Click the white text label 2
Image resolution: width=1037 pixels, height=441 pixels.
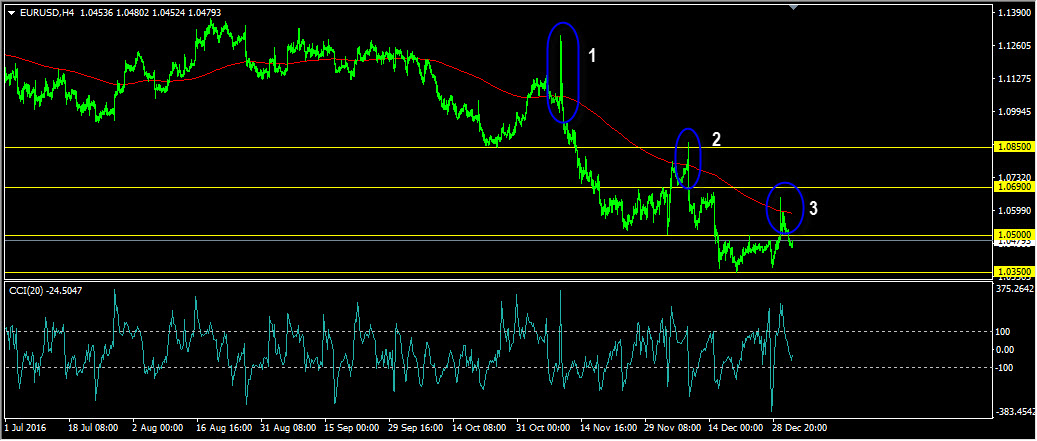716,138
